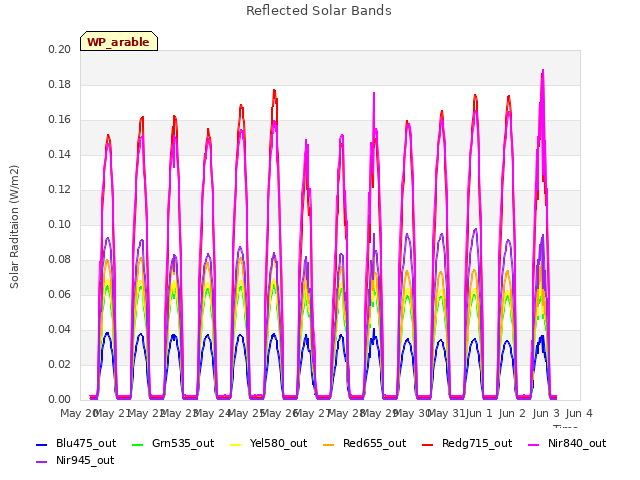640x480 pixels.
Task: Select the blue Blu475_out legend color marker
Action: [x=42, y=444]
